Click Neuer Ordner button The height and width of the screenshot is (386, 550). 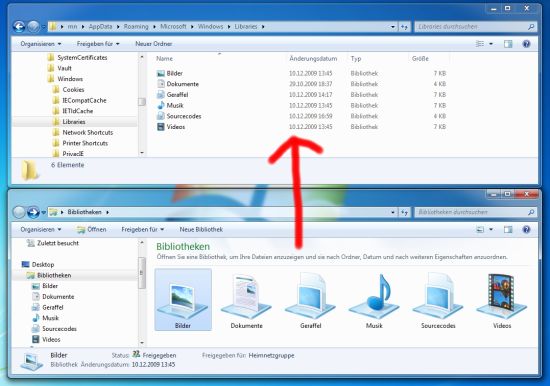click(154, 44)
